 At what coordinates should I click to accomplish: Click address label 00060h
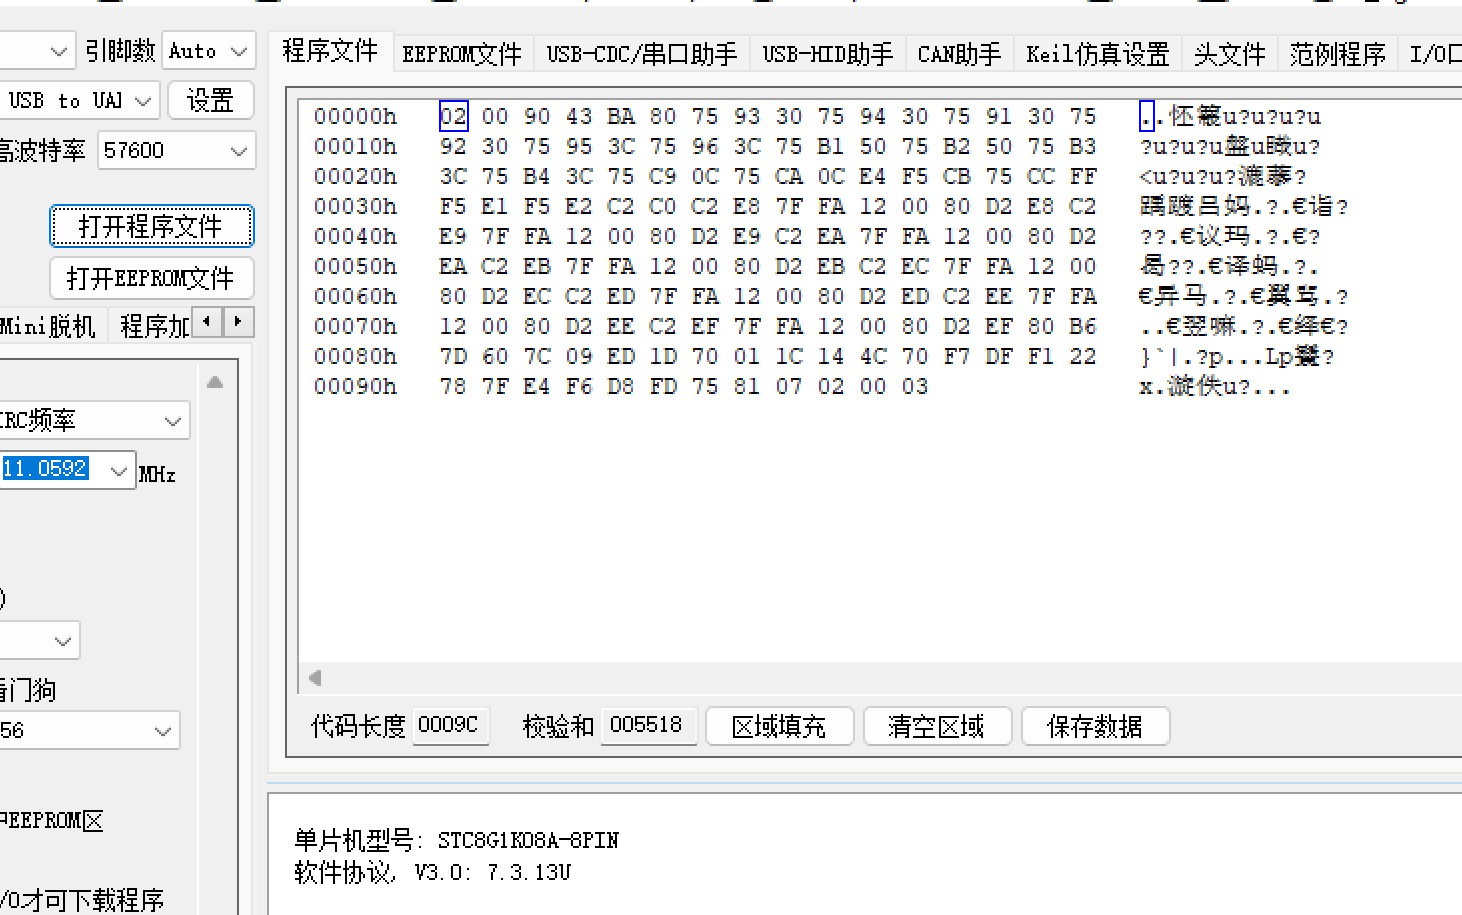(355, 296)
